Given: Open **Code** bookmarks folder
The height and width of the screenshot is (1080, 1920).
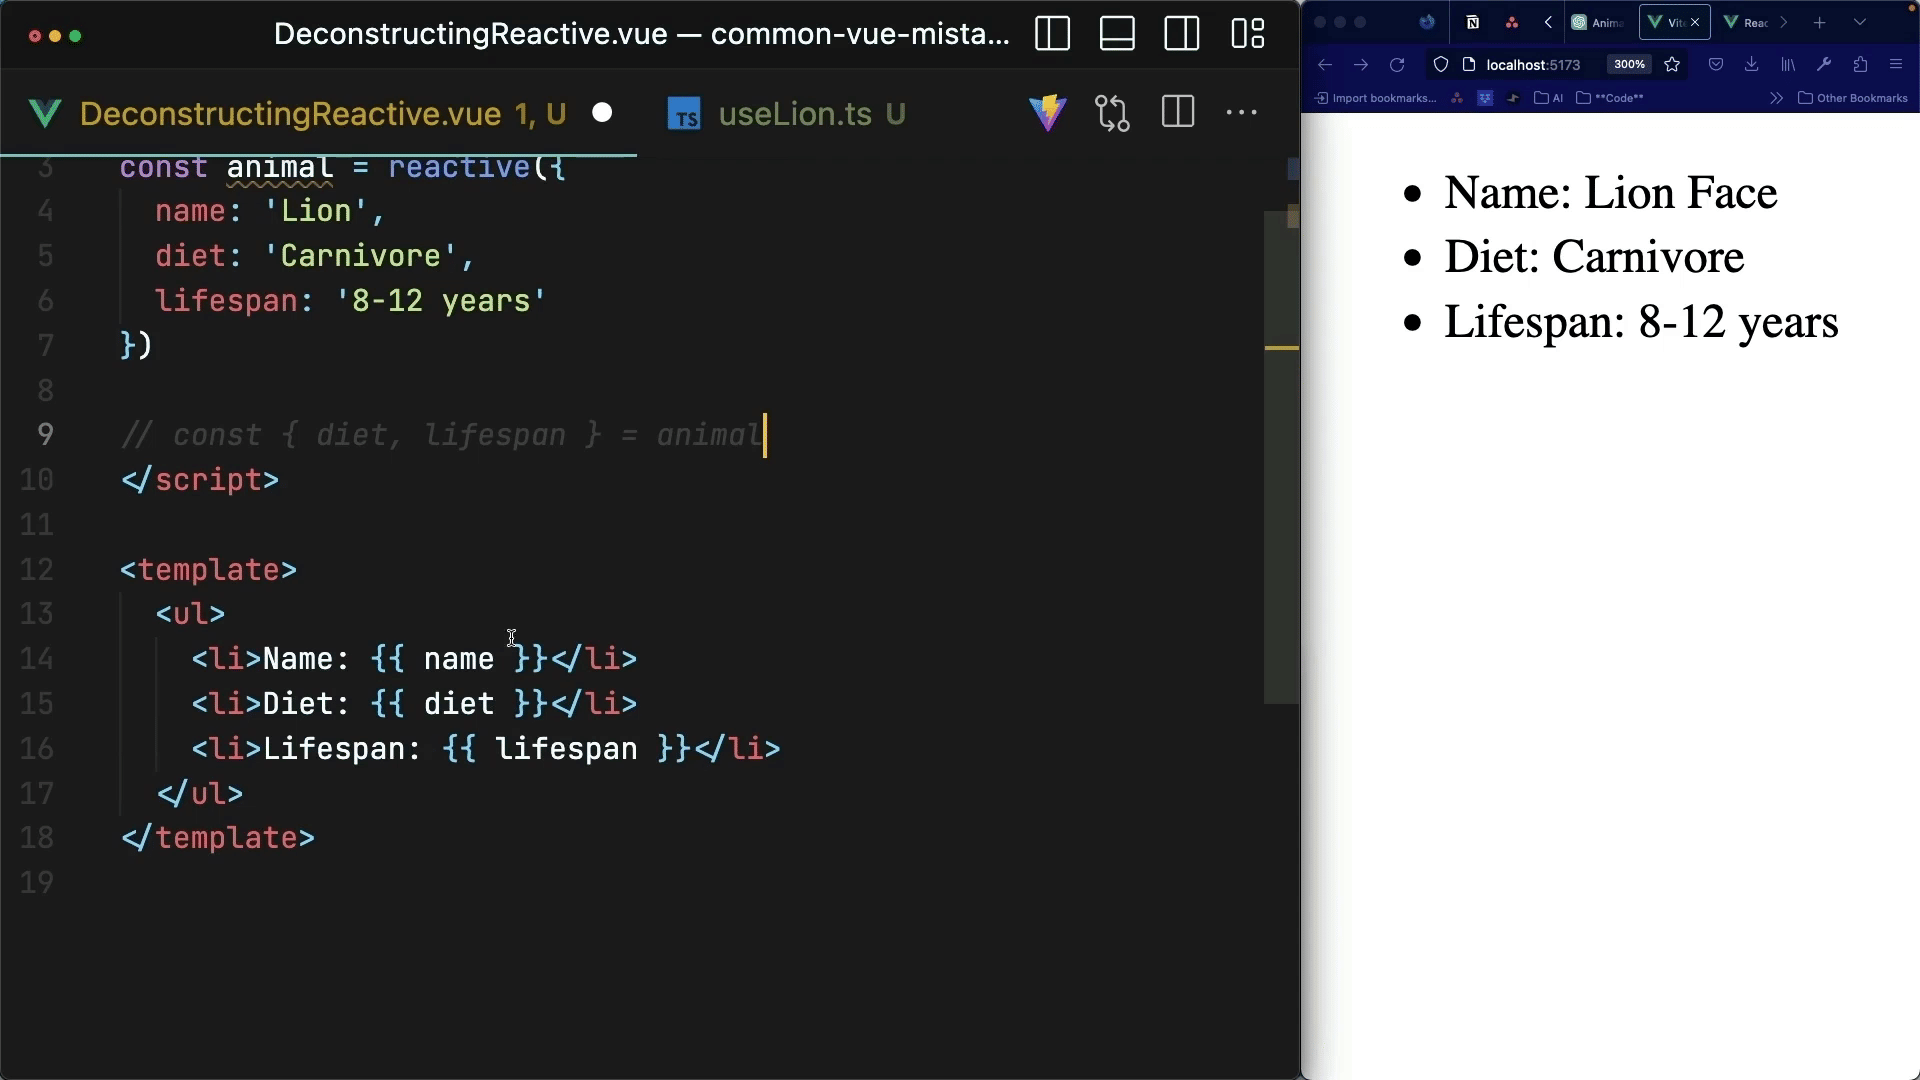Looking at the screenshot, I should click(1609, 98).
